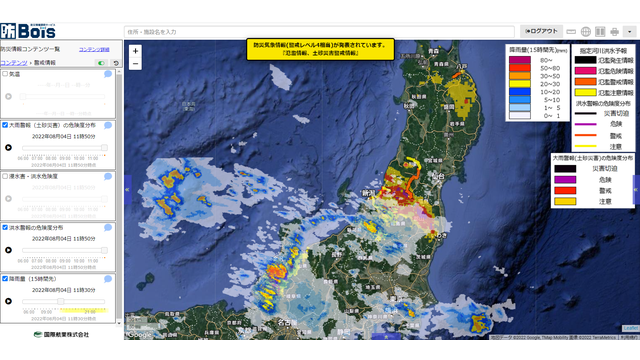Screen dimensions: 640x360
Task: Click the 洪水警報の危険度分布 slider handle
Action: click(104, 250)
